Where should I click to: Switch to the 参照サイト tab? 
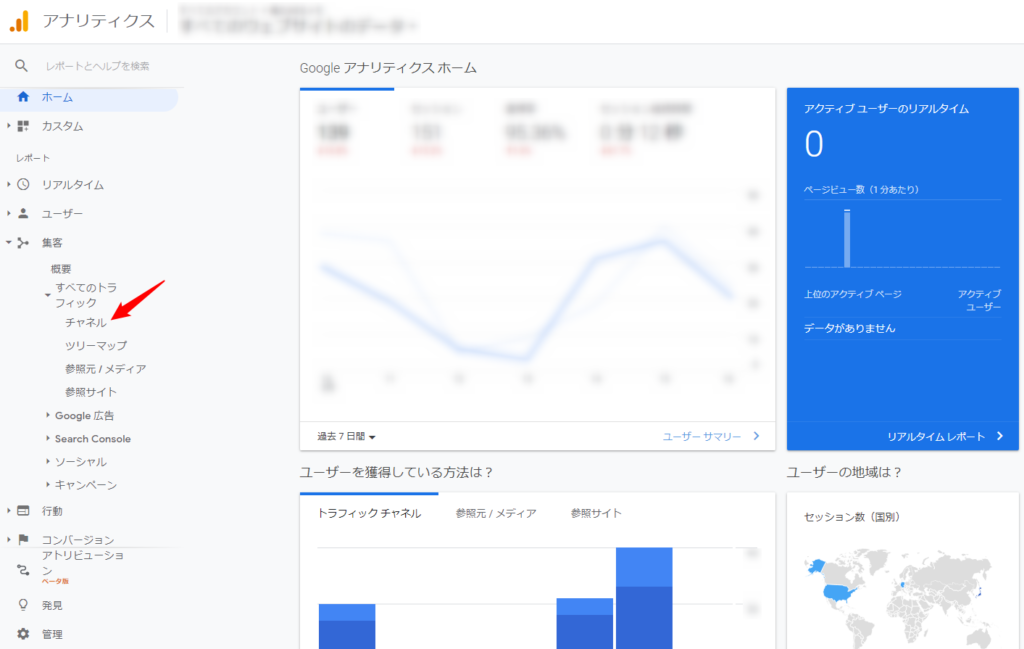point(596,513)
